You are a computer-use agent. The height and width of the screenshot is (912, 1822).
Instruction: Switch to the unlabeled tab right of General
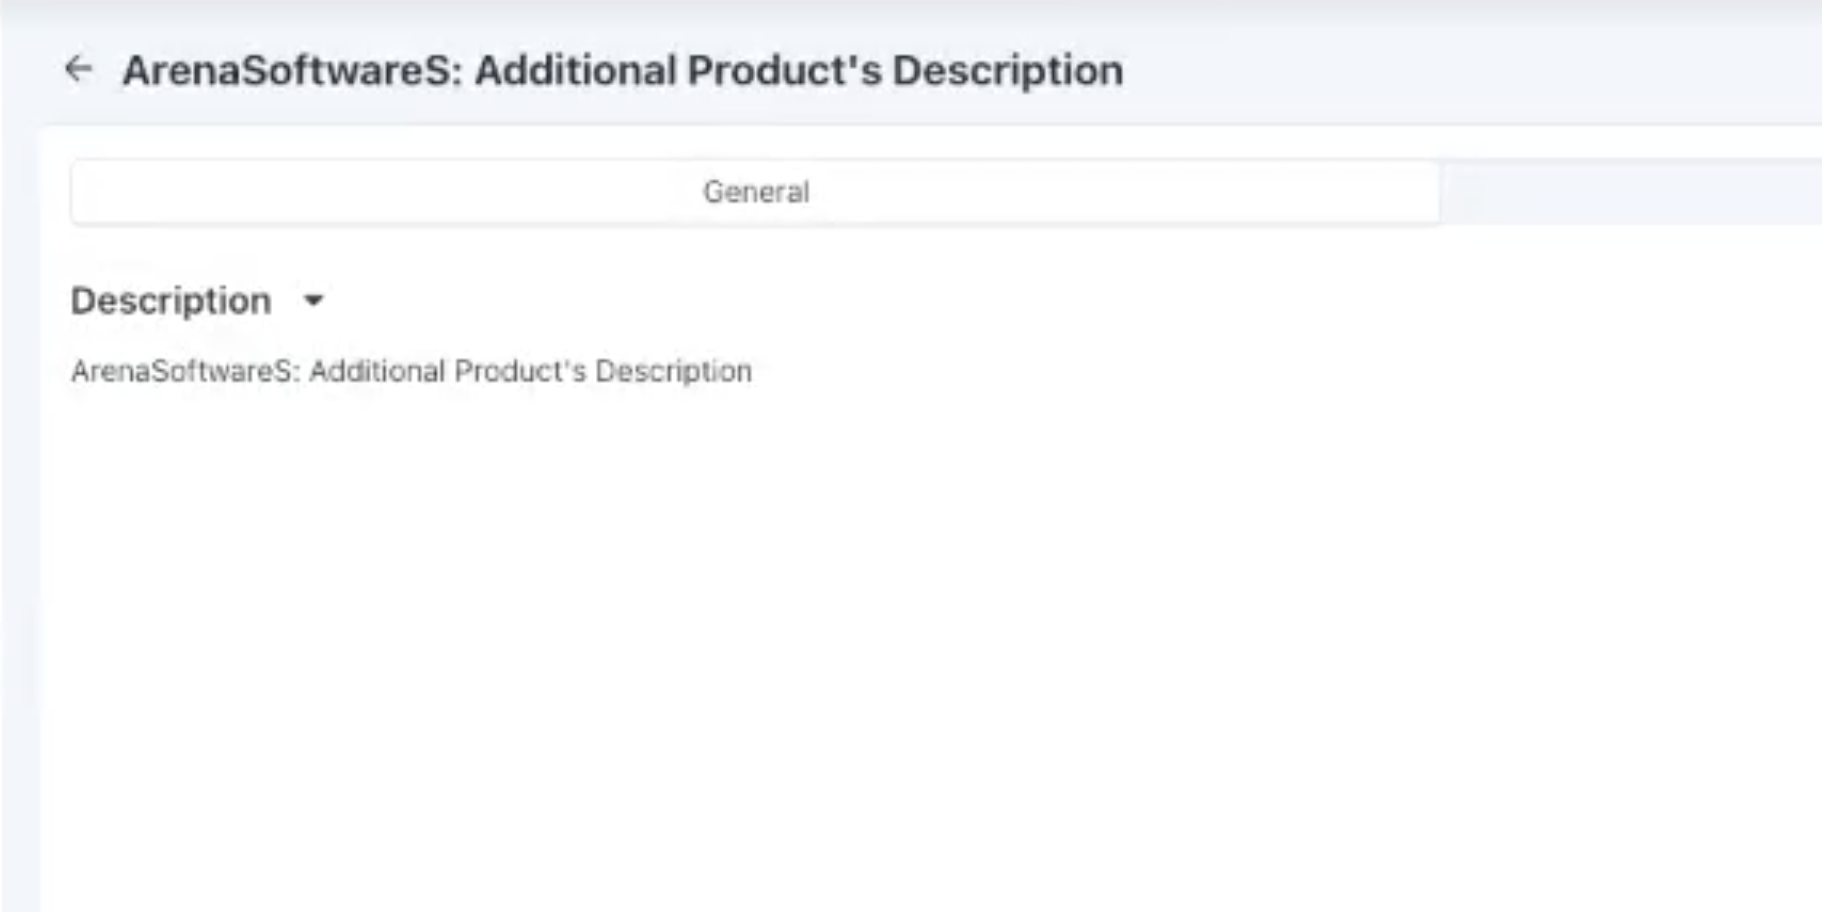coord(1630,191)
